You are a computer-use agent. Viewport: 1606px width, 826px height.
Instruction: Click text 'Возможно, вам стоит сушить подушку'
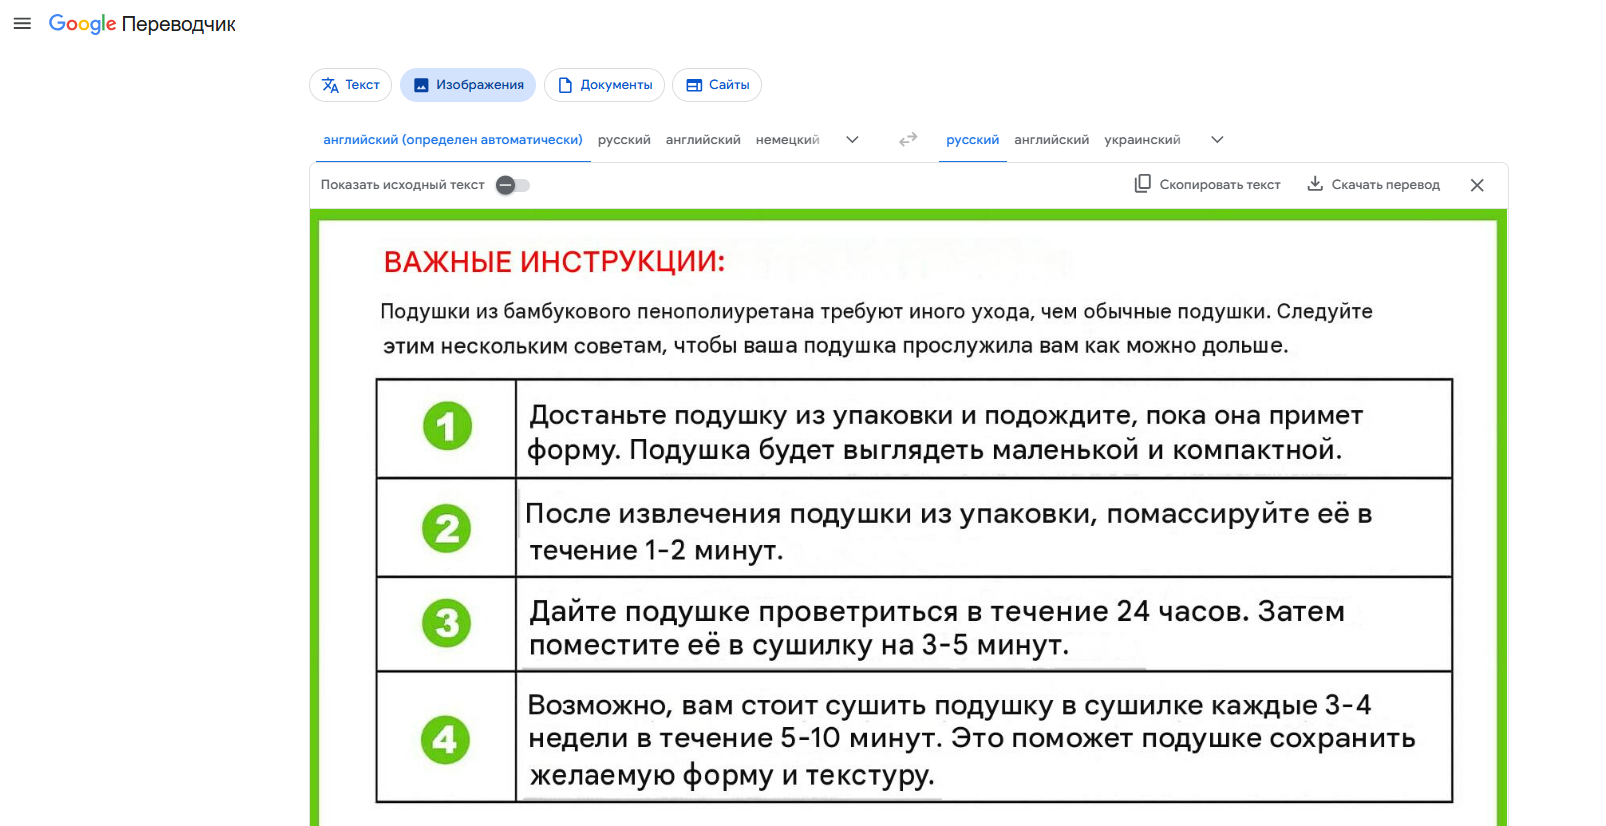790,705
